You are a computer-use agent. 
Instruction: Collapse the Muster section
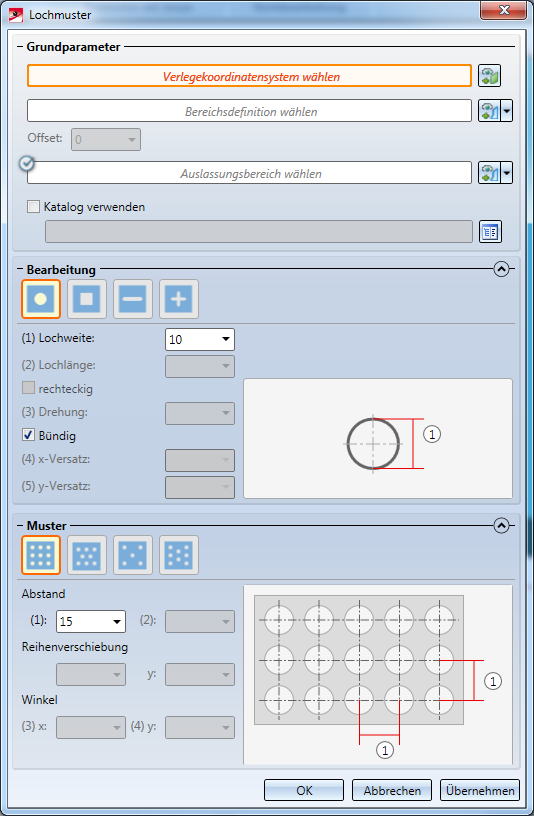(501, 526)
